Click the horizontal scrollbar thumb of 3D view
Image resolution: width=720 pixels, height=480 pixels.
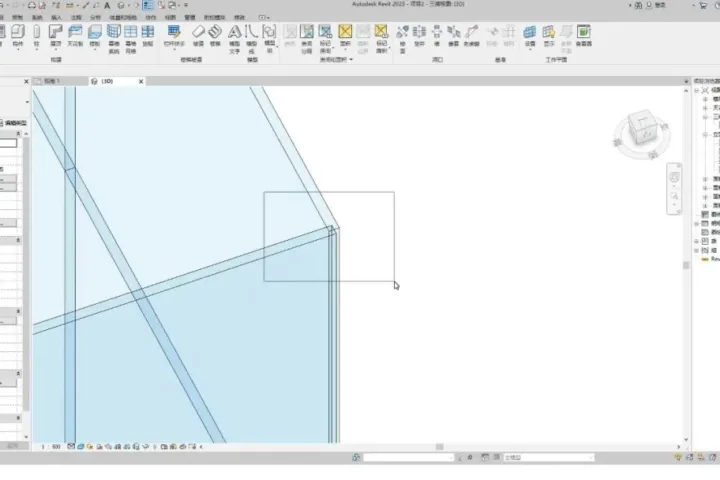pos(439,446)
